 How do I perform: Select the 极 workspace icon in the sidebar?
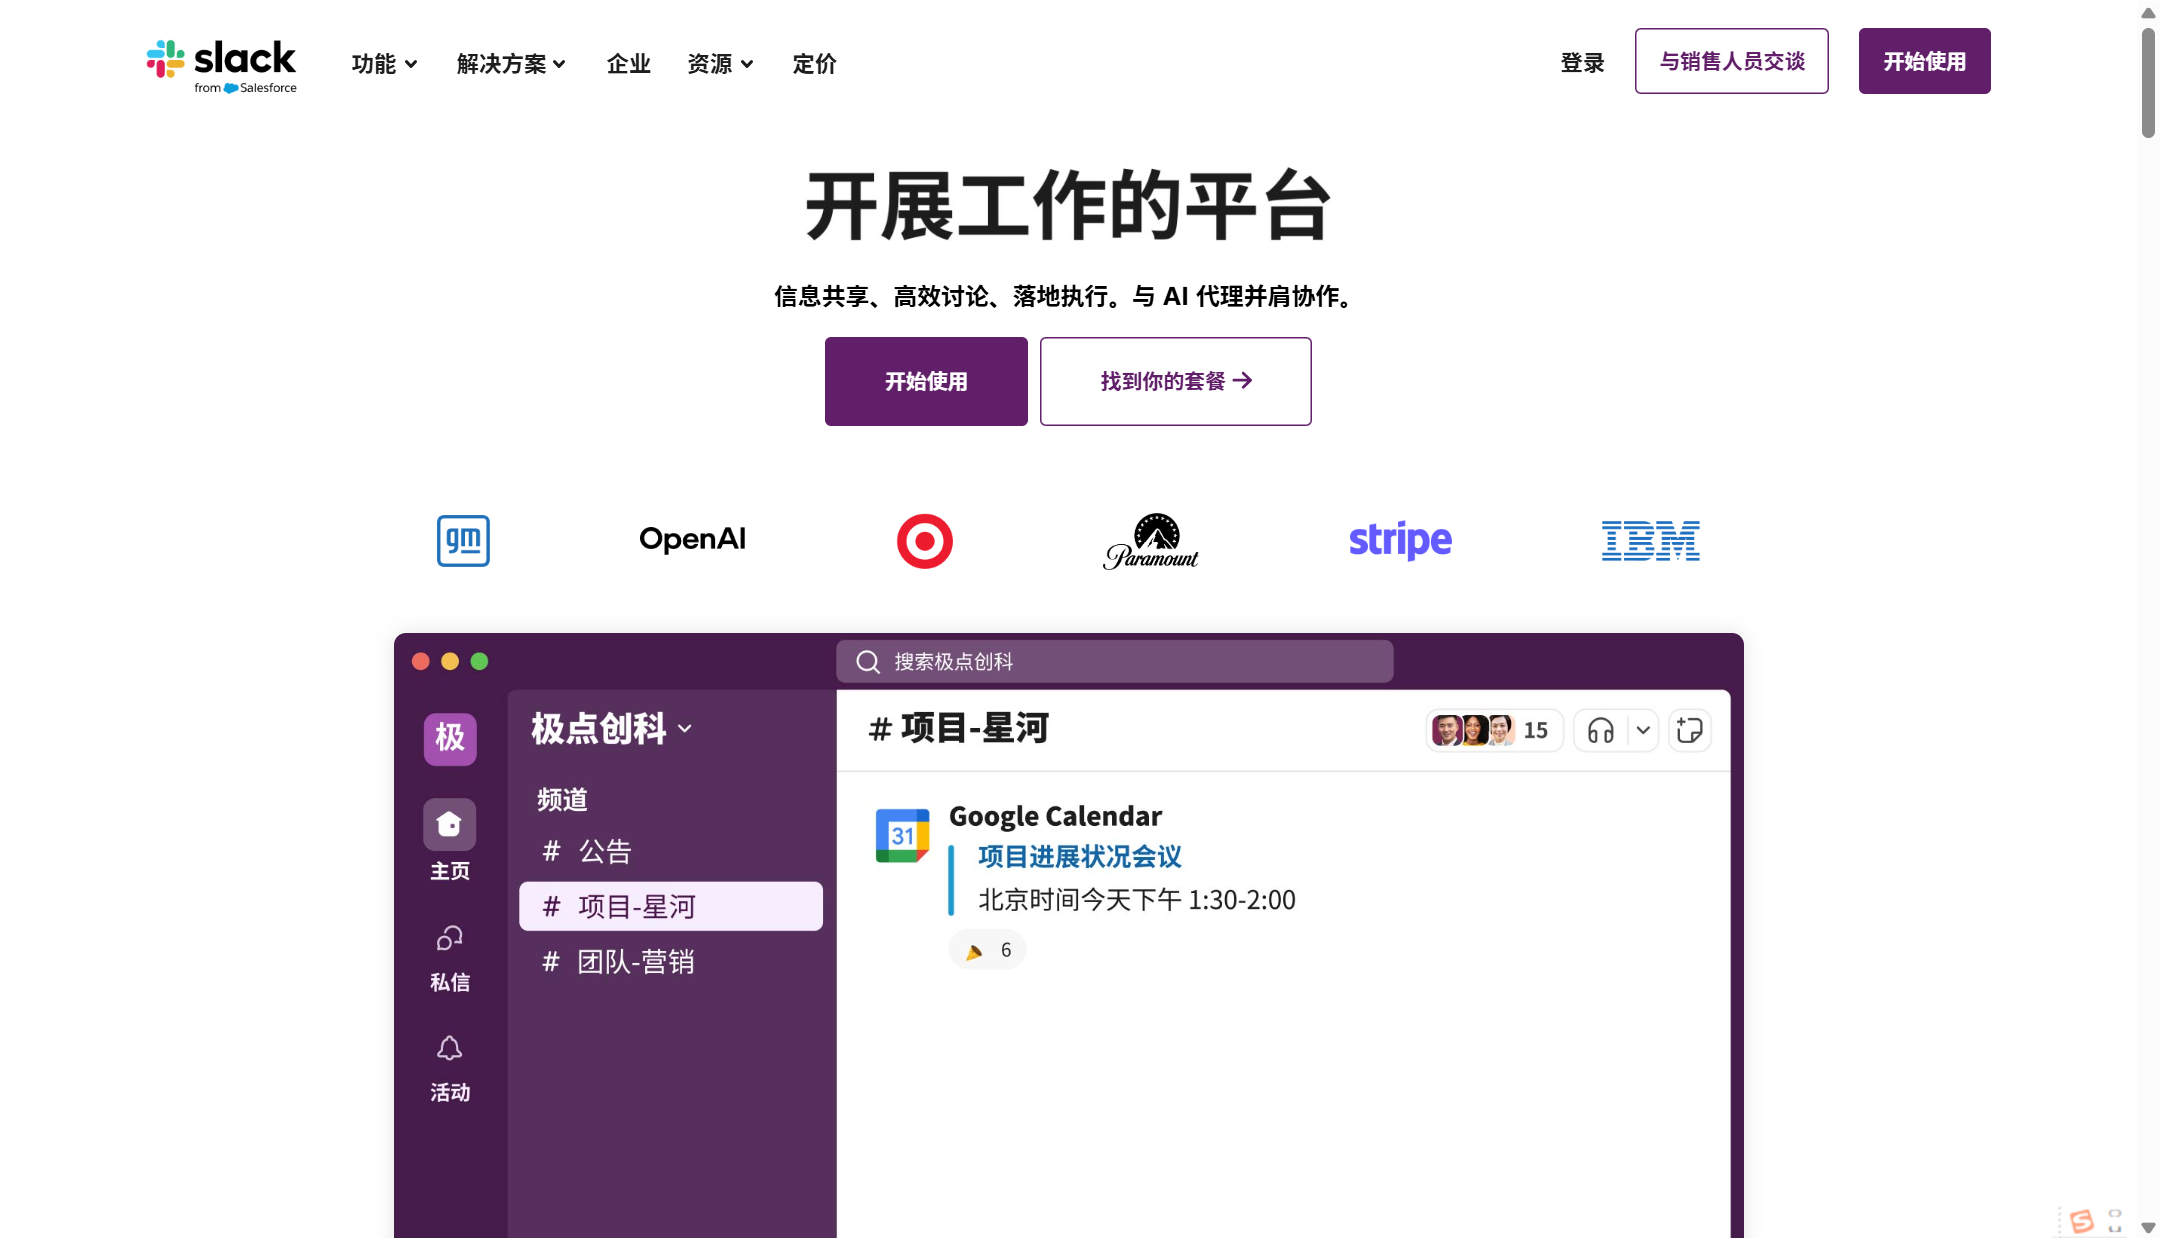(x=449, y=739)
